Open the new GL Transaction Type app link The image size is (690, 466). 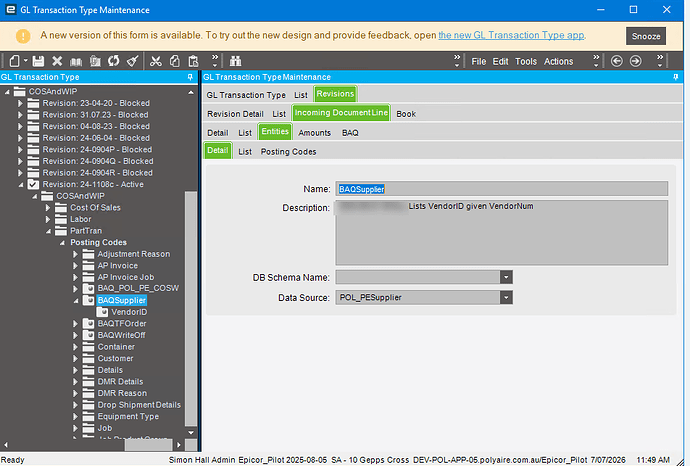click(x=511, y=35)
